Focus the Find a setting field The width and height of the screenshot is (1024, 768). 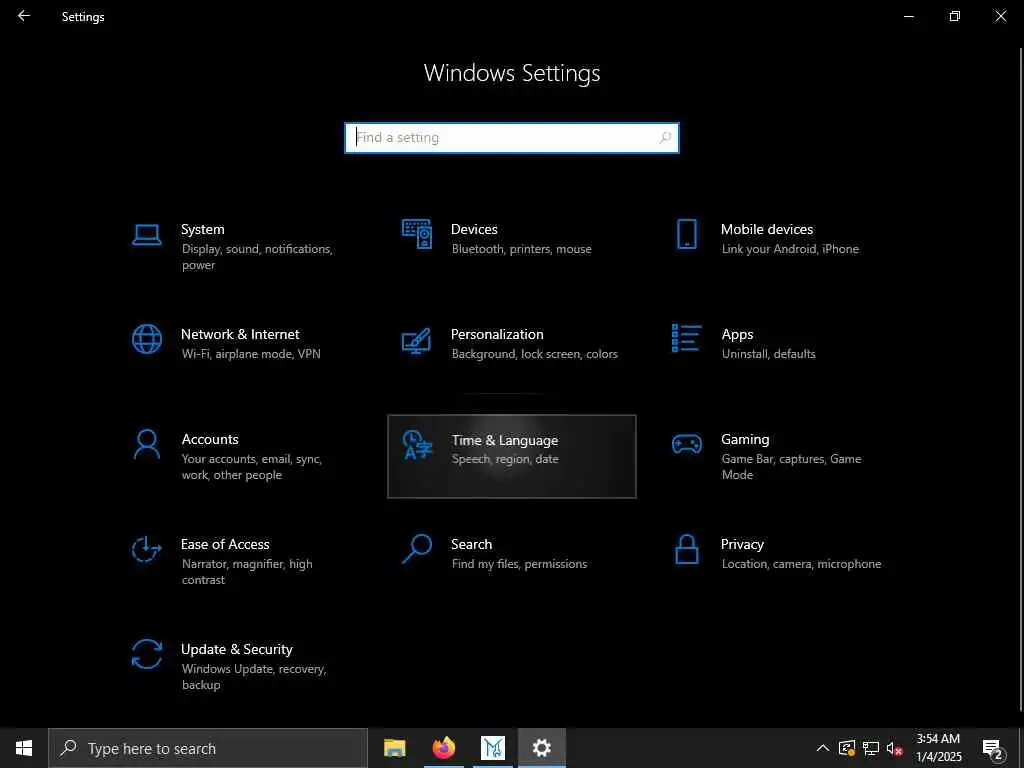pyautogui.click(x=512, y=138)
